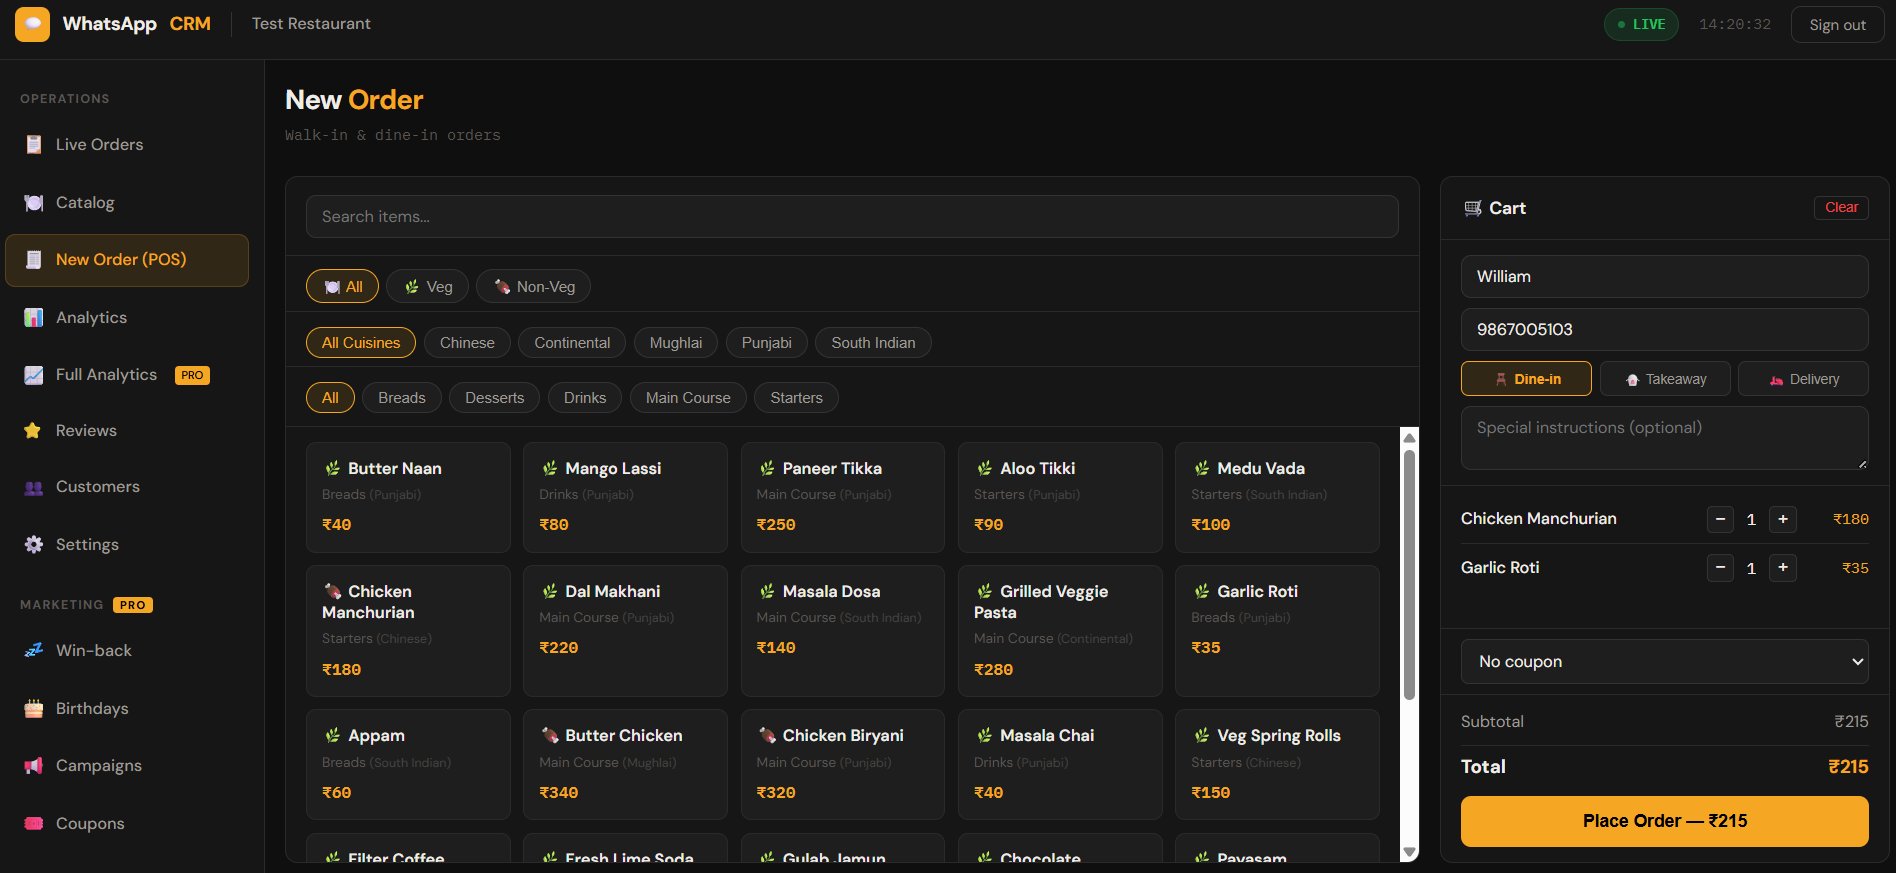
Task: Expand the No coupon dropdown
Action: [1664, 662]
